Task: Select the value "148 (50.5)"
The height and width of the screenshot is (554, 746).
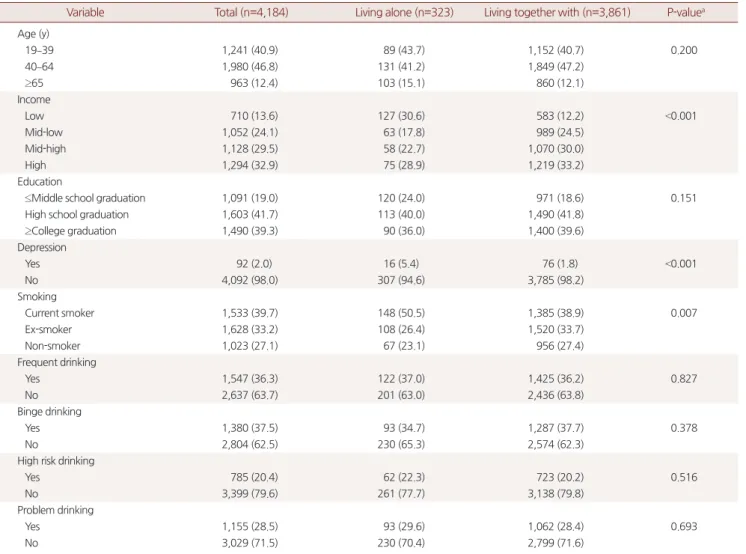Action: [401, 313]
